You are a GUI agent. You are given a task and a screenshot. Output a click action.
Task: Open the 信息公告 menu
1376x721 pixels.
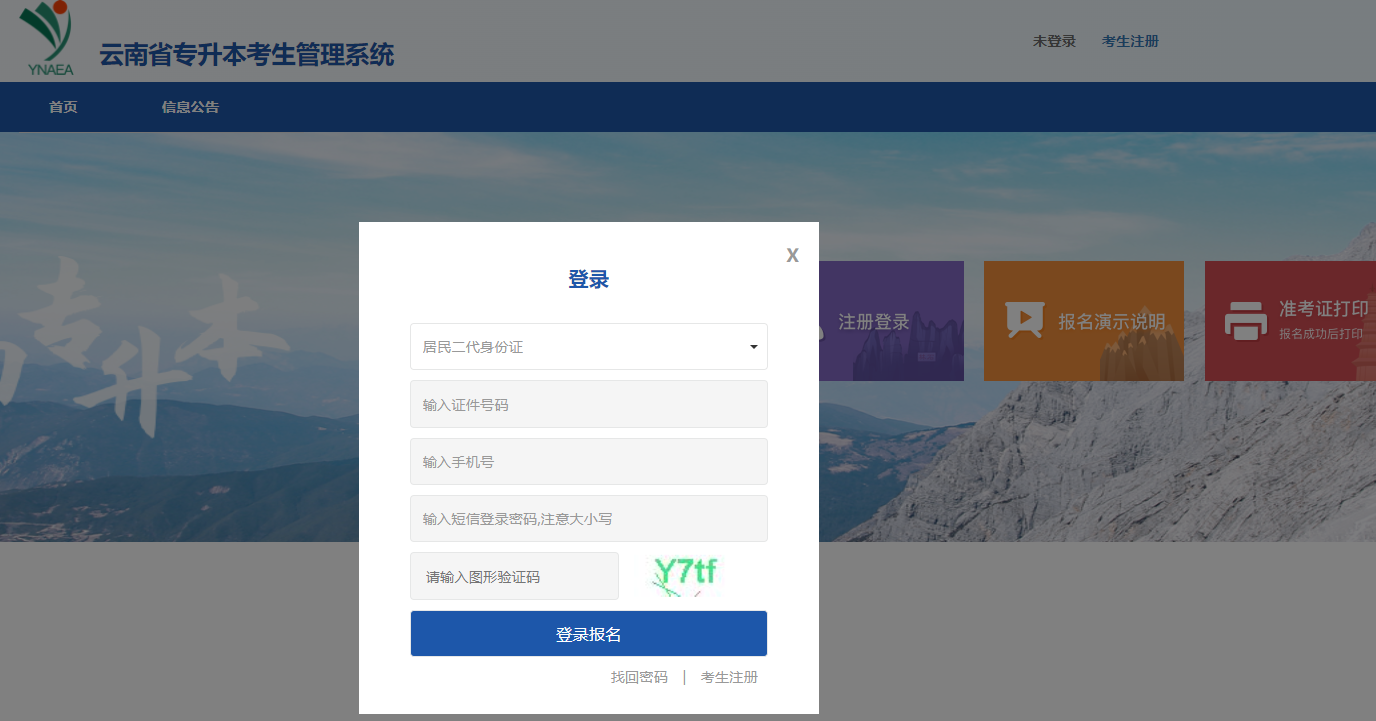pyautogui.click(x=190, y=106)
